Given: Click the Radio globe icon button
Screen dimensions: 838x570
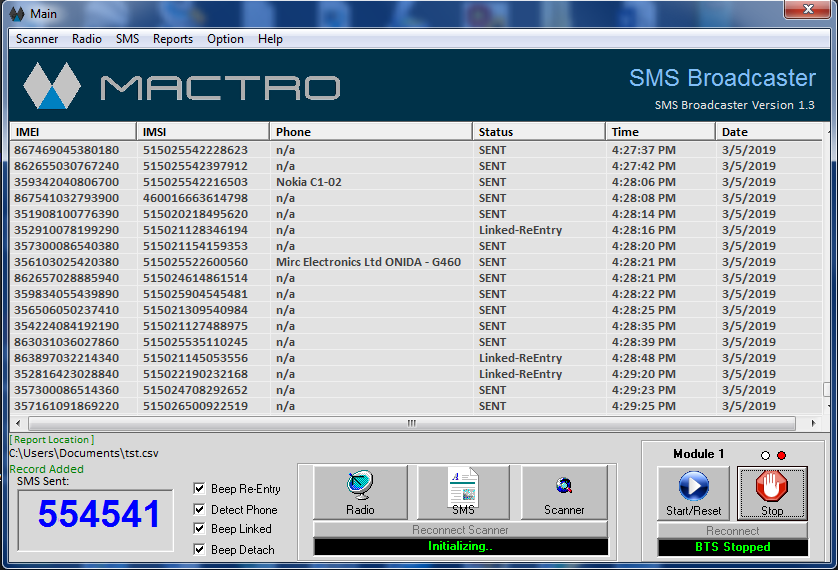Looking at the screenshot, I should [360, 492].
